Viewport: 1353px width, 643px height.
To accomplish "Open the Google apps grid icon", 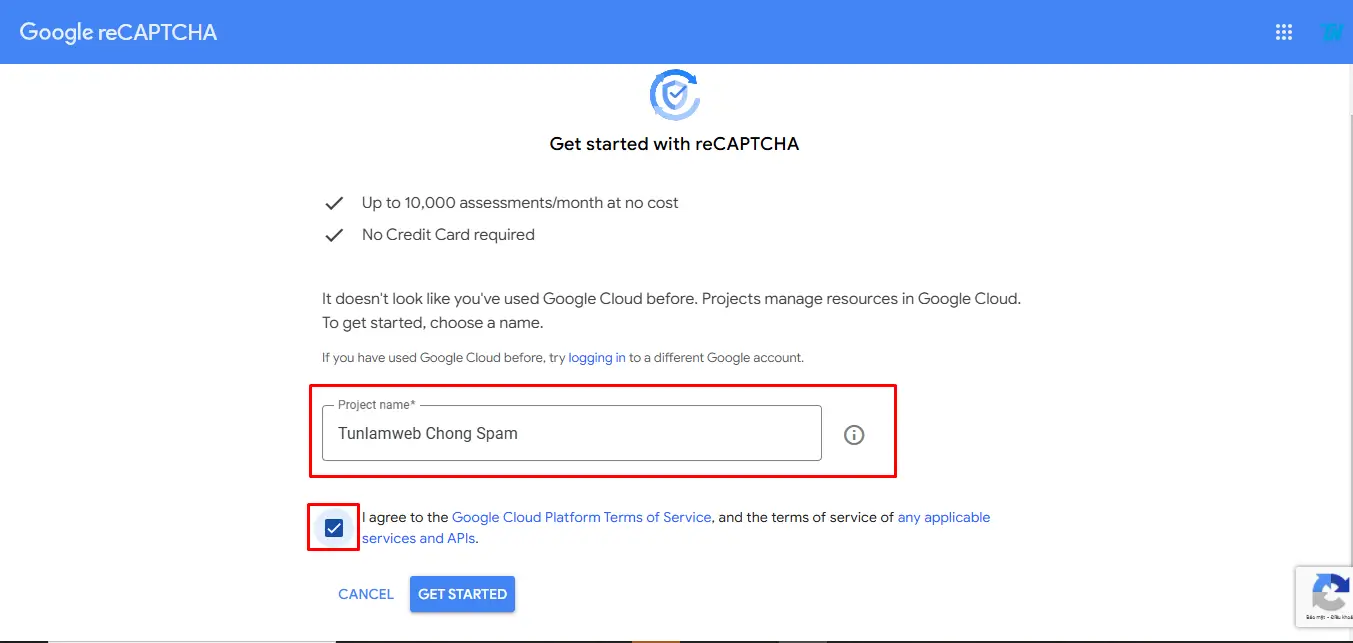I will (1284, 32).
